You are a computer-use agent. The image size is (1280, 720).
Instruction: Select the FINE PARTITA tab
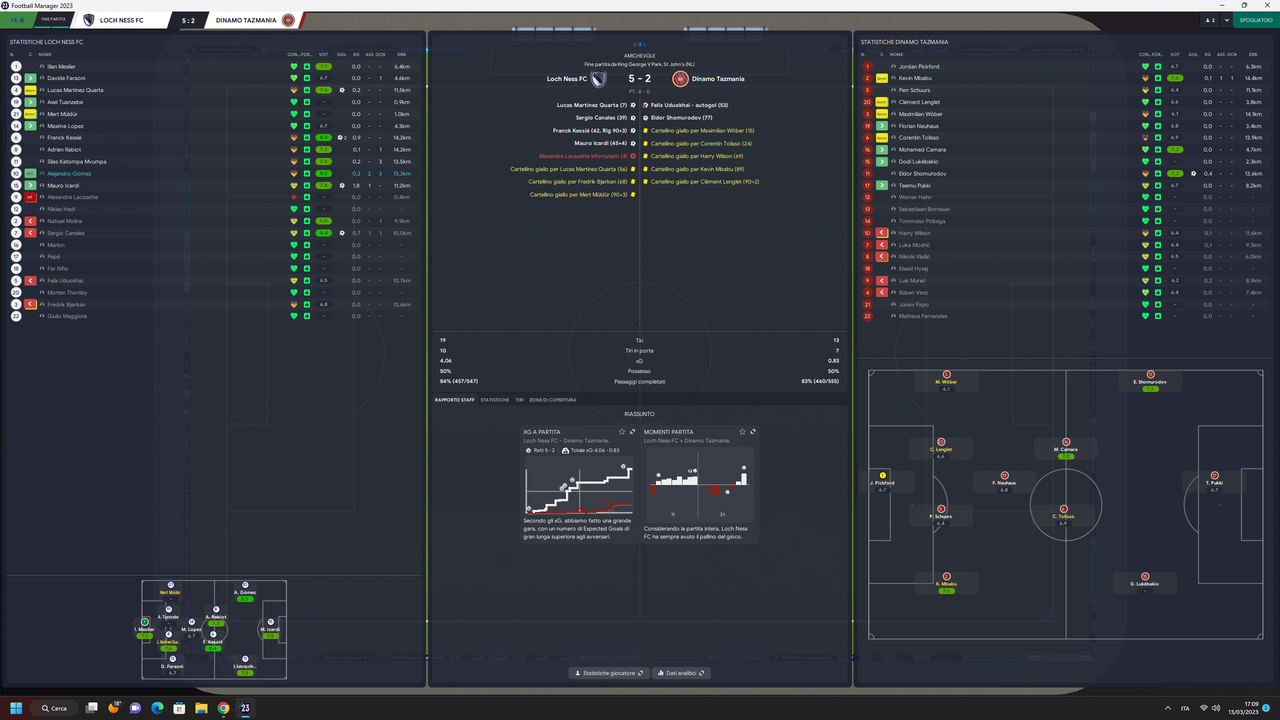pyautogui.click(x=53, y=20)
